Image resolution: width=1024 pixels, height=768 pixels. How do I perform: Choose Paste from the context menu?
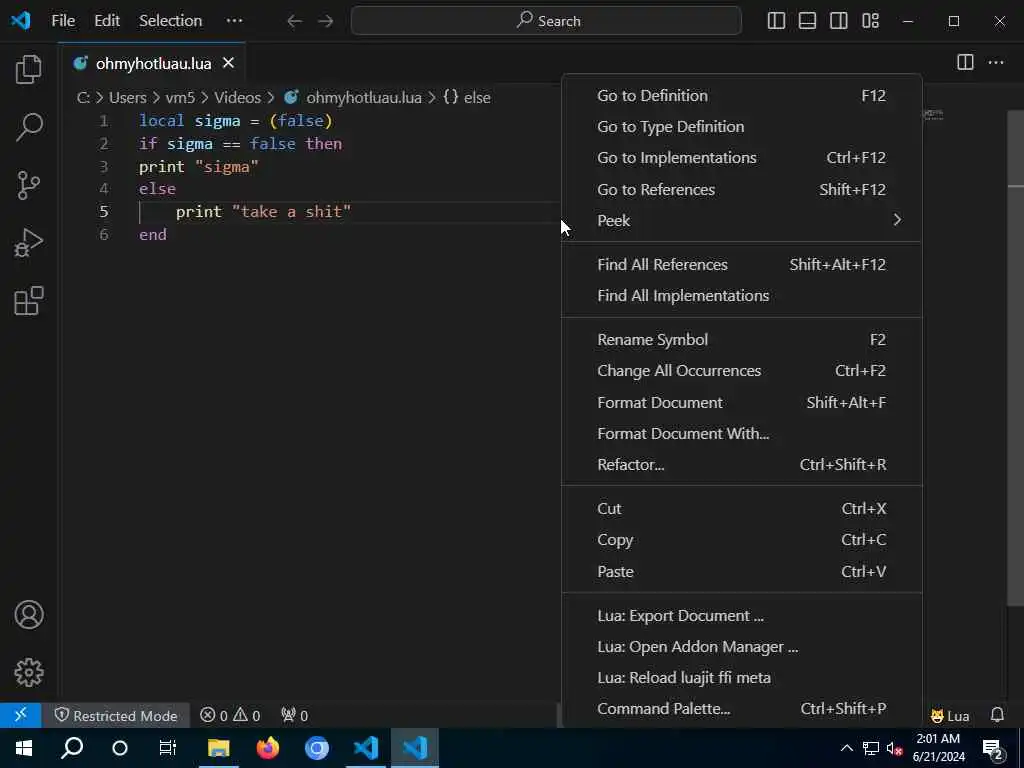pyautogui.click(x=742, y=571)
